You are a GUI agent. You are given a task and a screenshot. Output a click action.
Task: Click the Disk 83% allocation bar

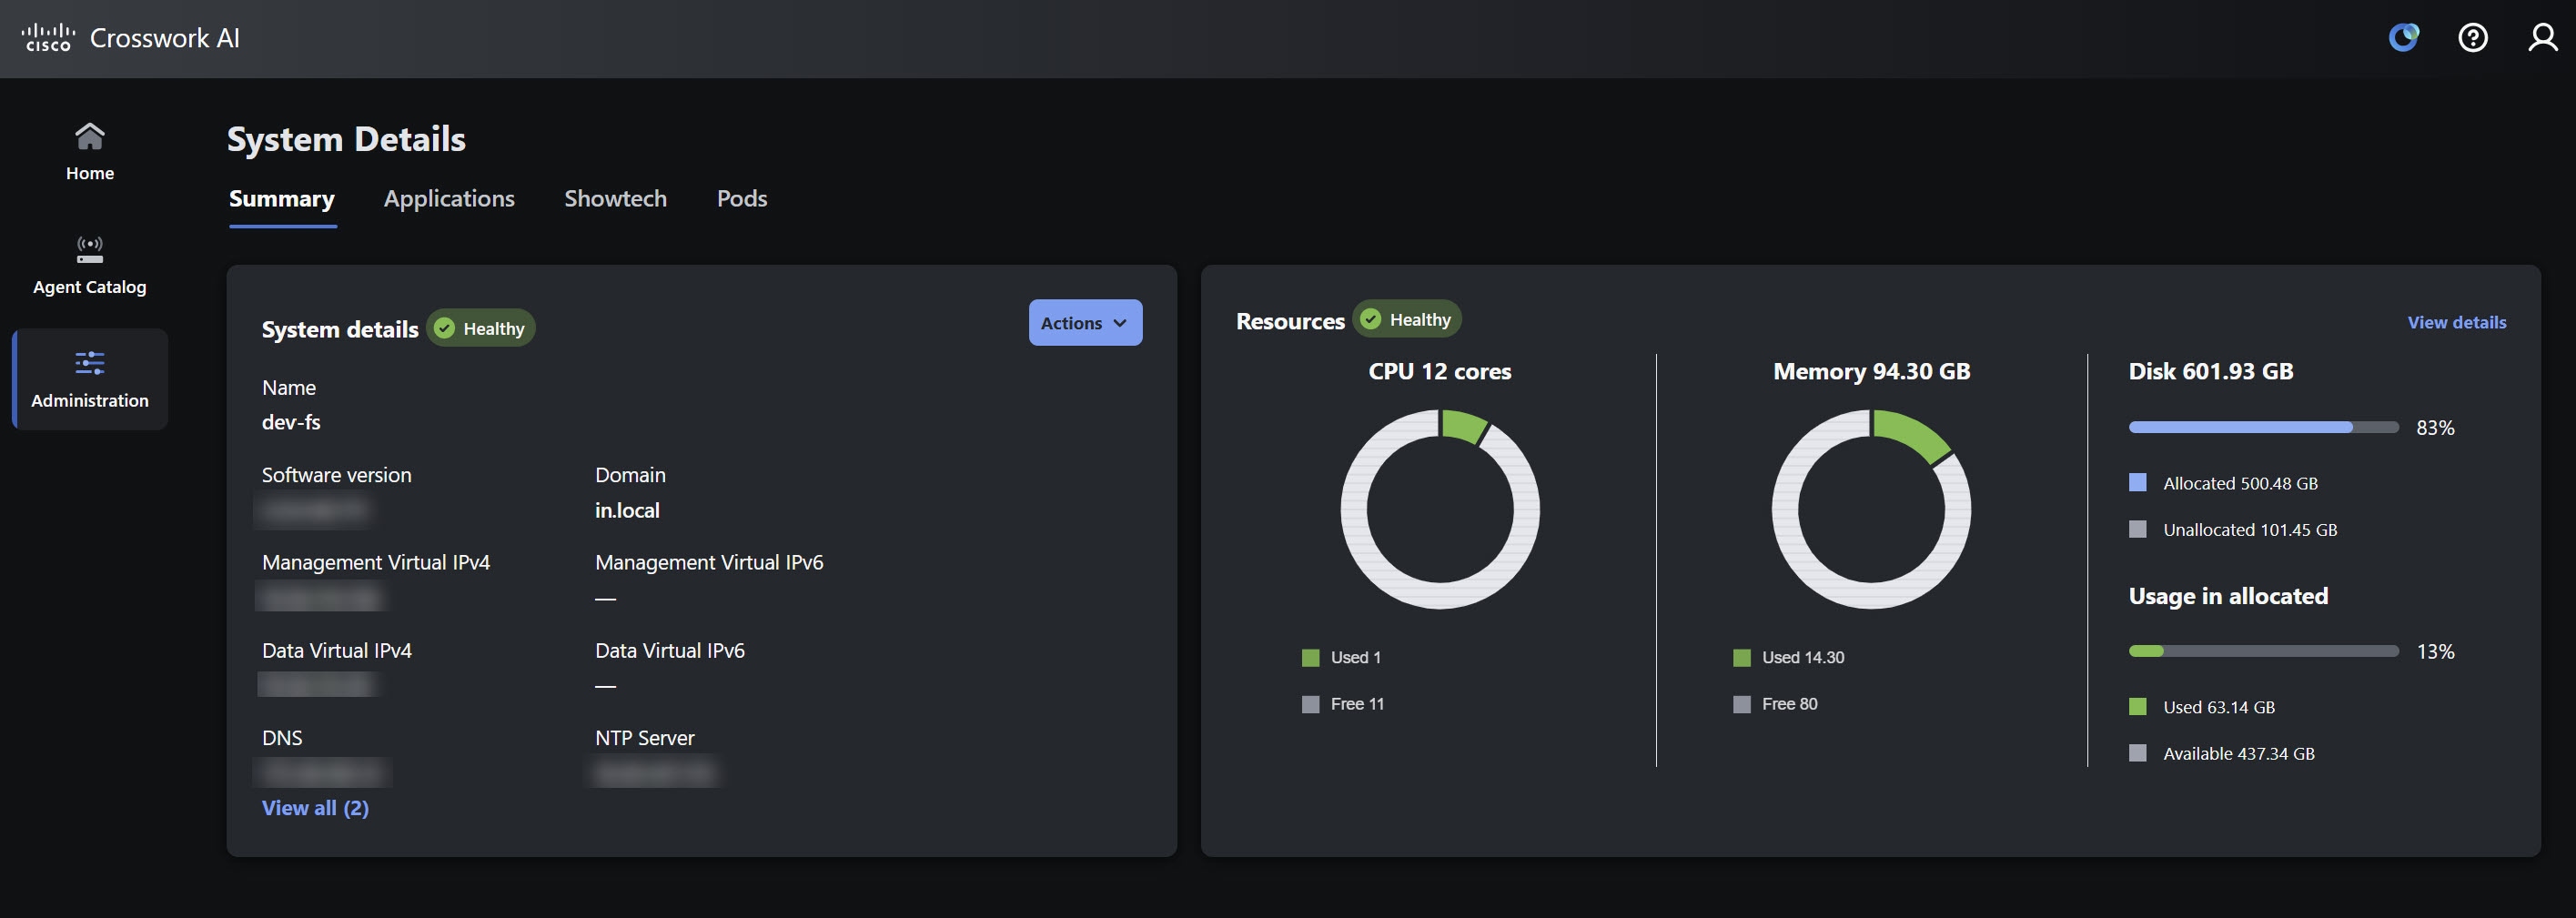pyautogui.click(x=2263, y=427)
